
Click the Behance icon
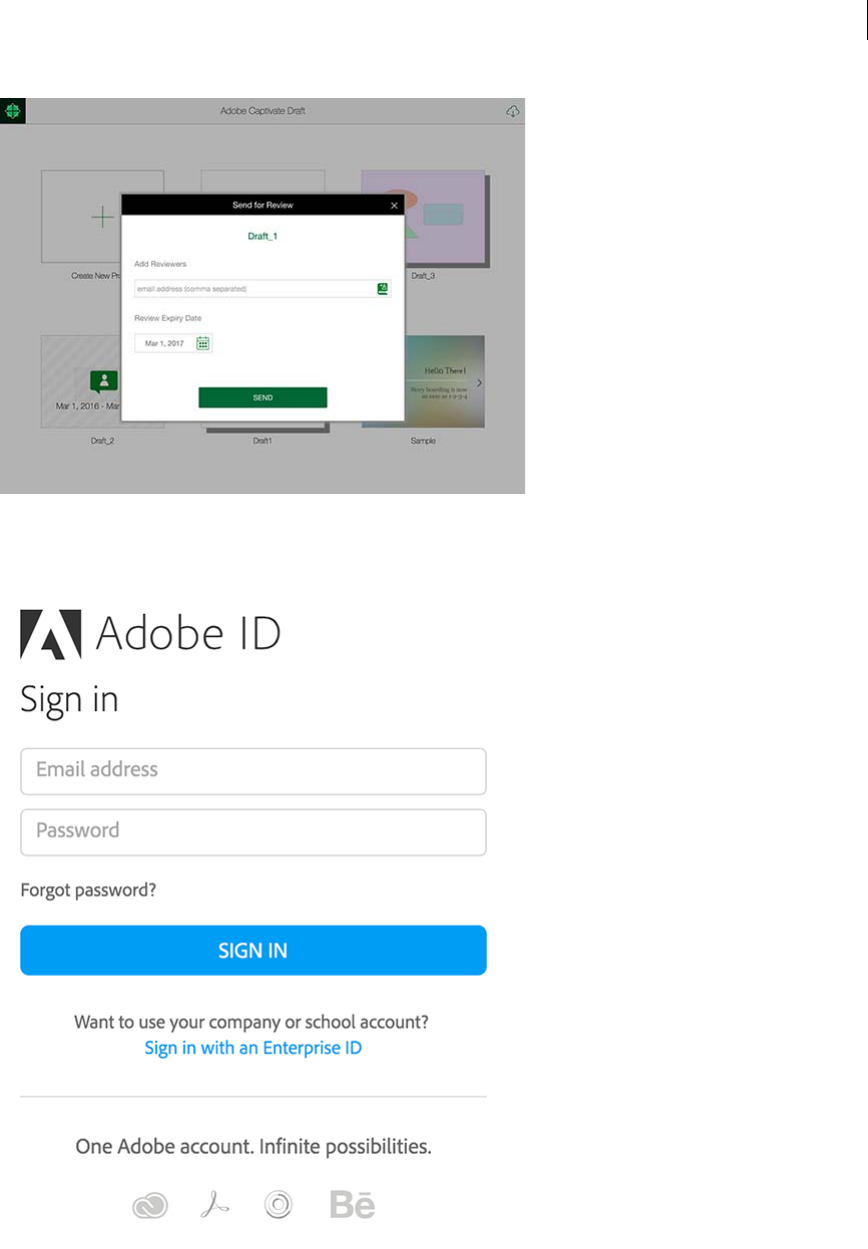pos(352,1205)
